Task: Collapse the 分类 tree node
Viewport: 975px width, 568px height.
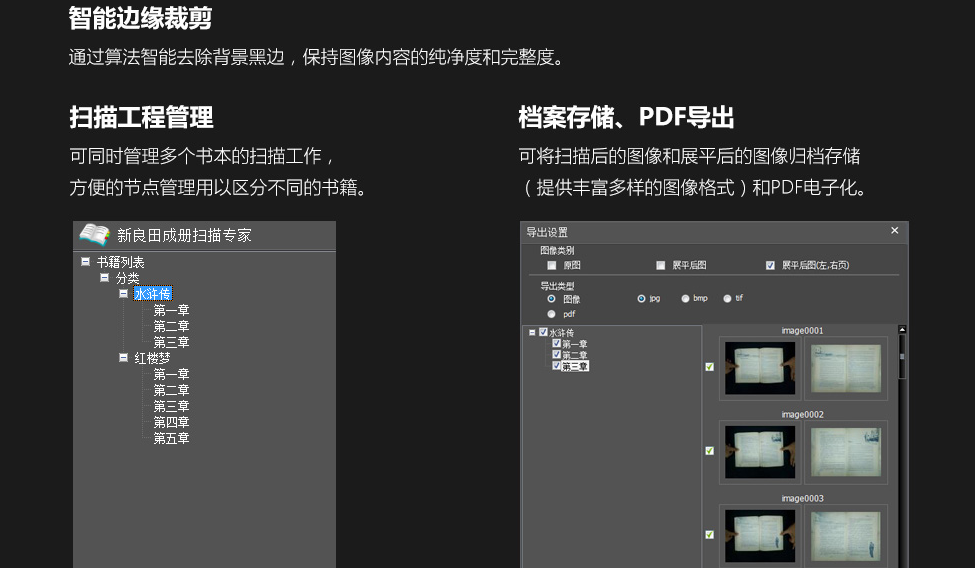Action: click(105, 278)
